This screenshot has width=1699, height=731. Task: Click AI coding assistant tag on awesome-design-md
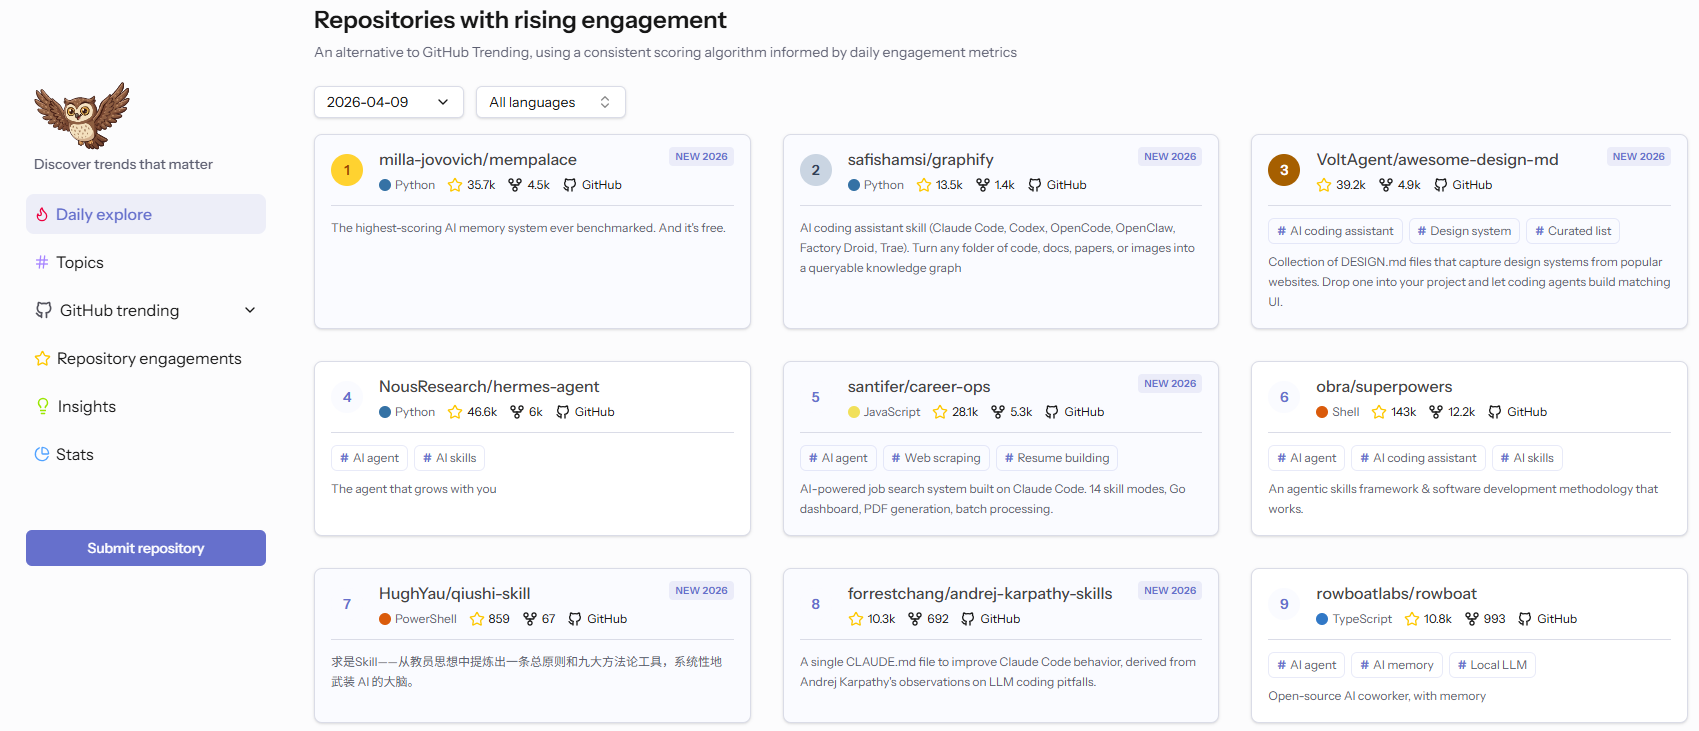pos(1335,231)
